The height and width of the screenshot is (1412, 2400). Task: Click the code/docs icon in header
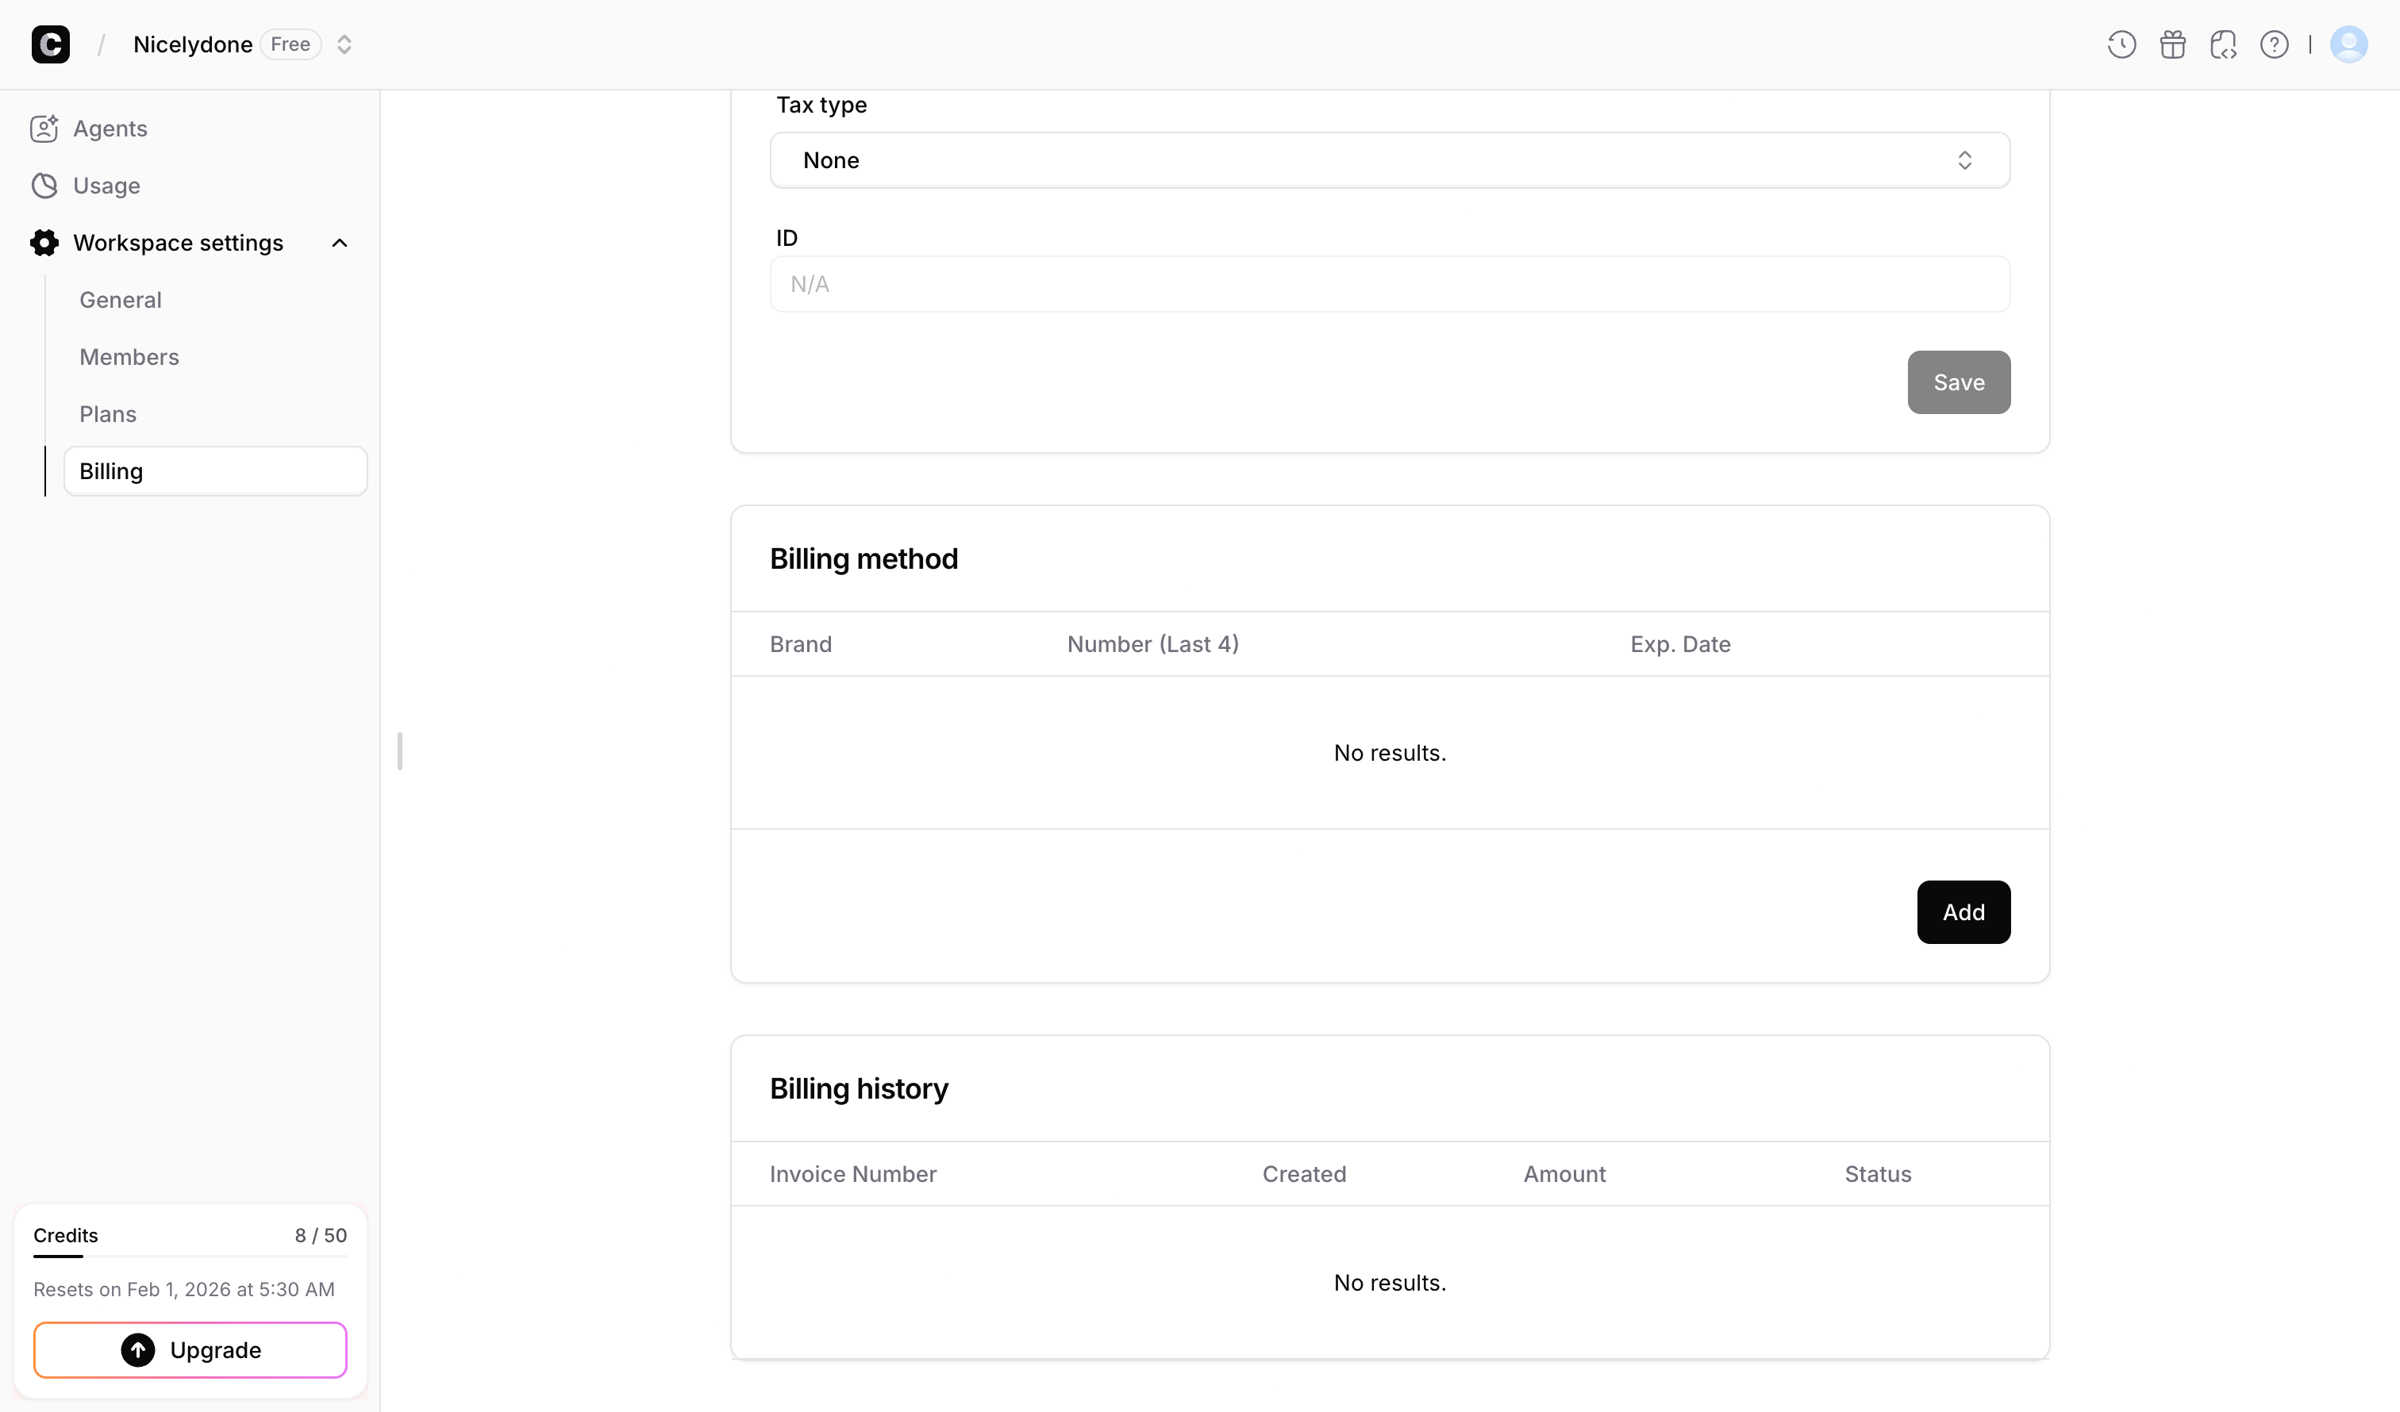tap(2223, 44)
